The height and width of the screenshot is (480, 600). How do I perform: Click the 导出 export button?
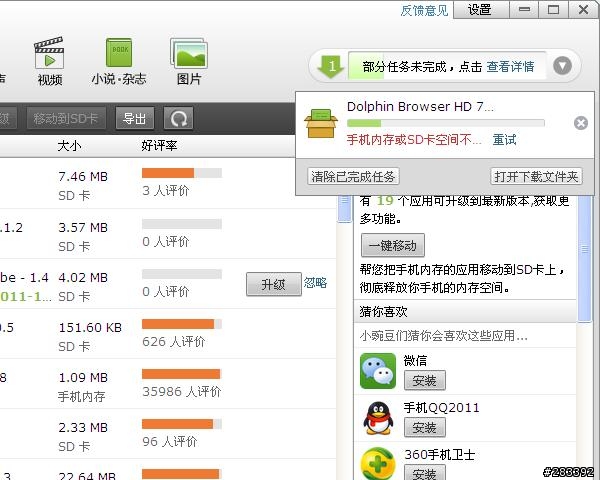tap(135, 119)
